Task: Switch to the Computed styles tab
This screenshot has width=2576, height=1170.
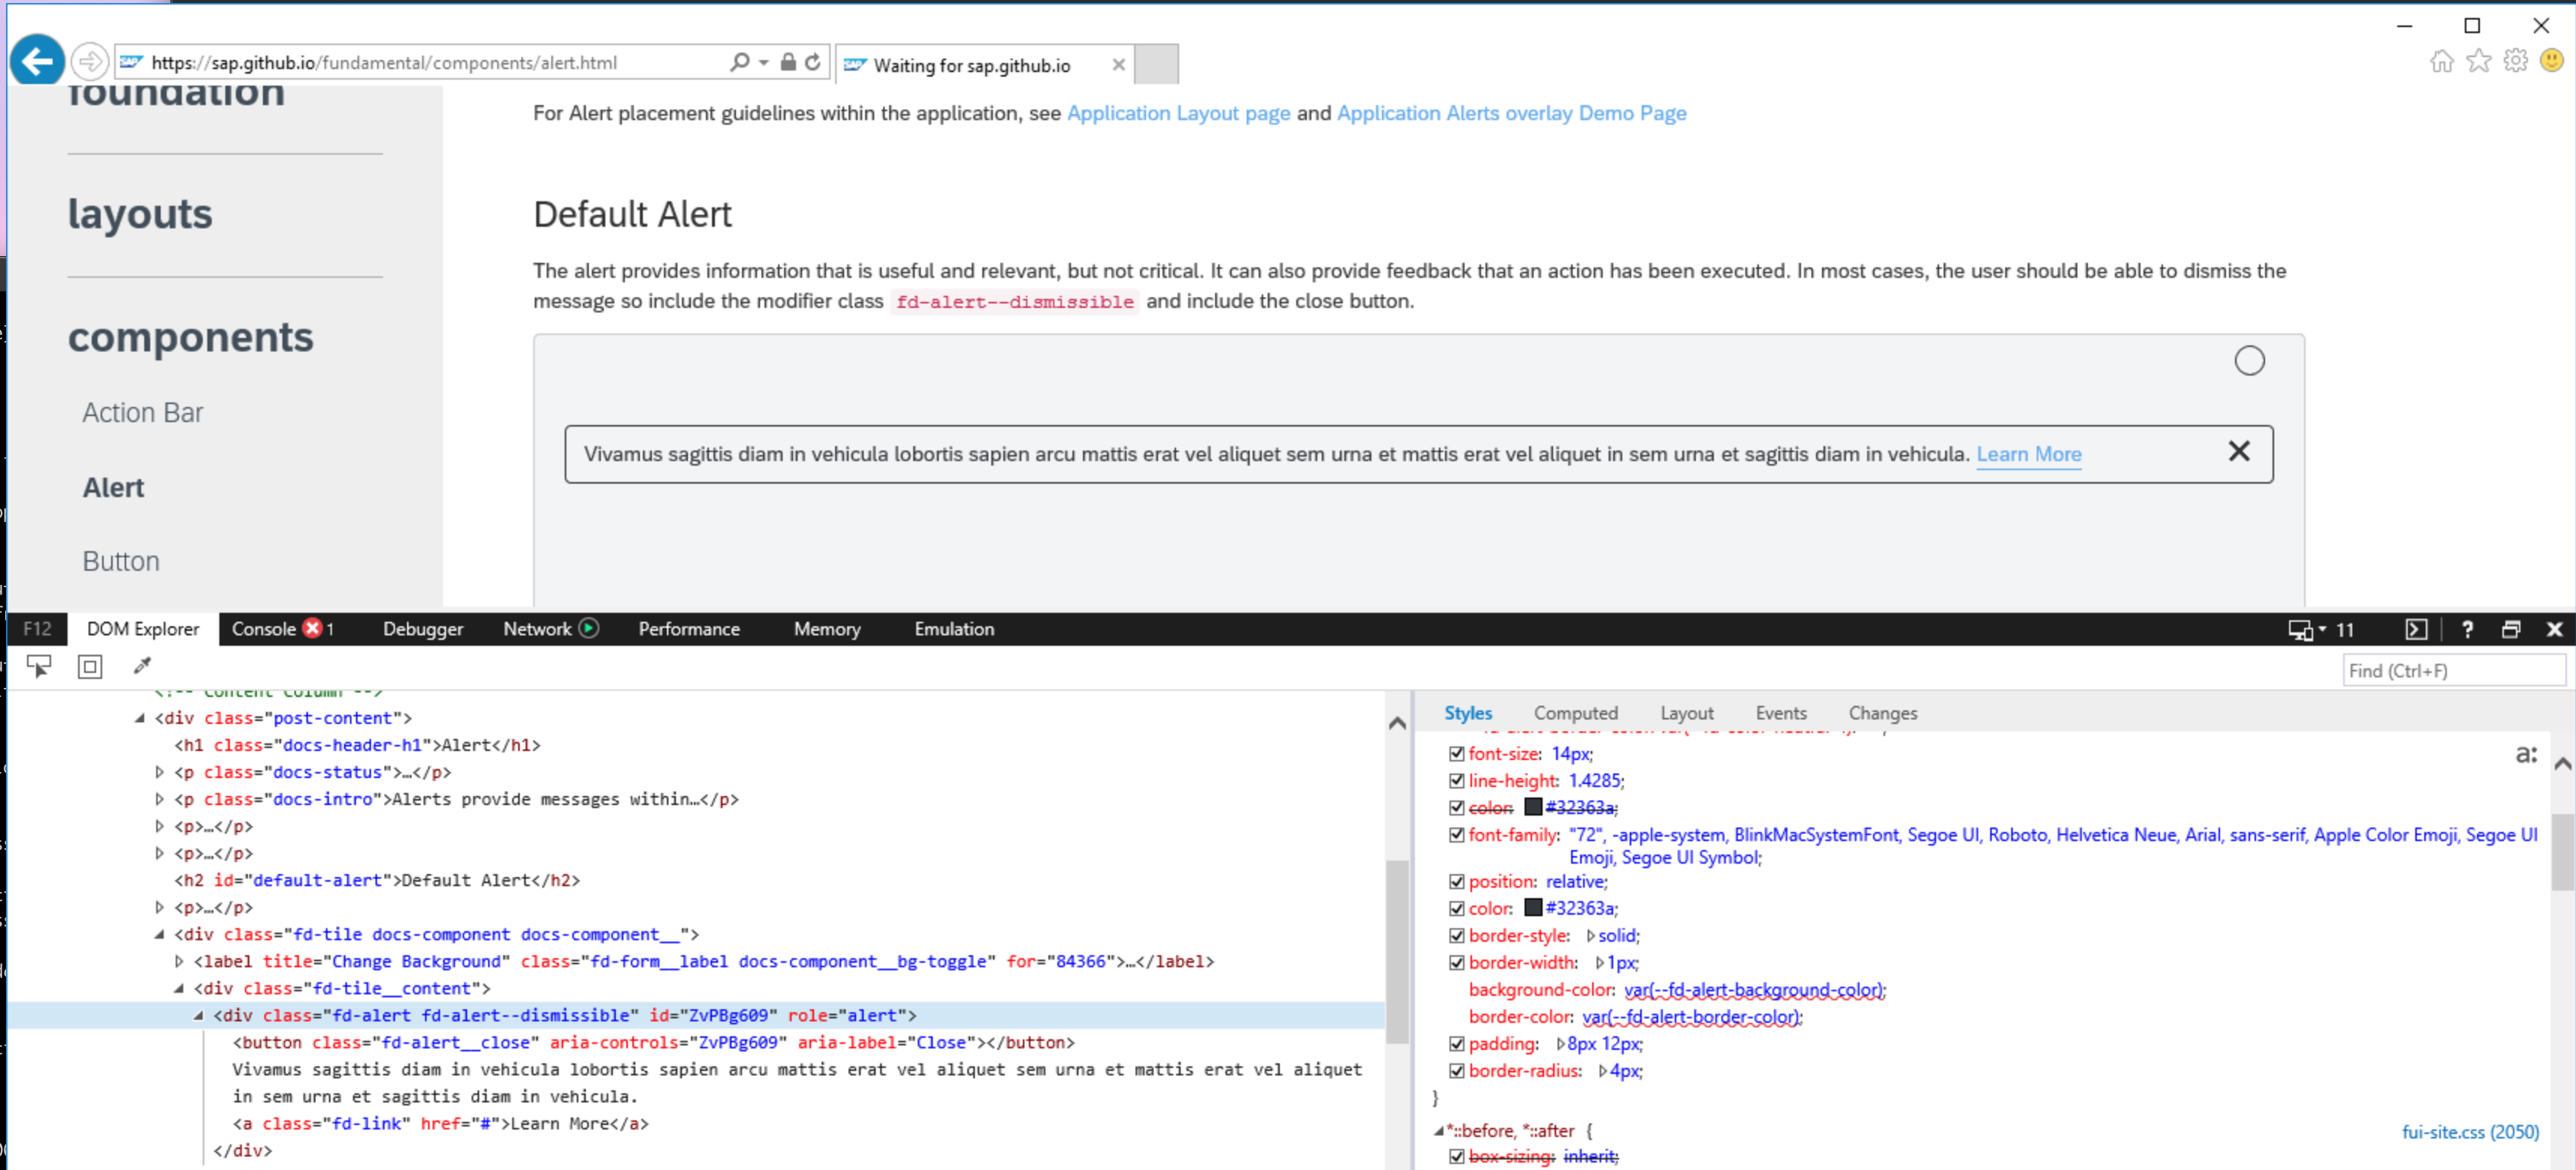Action: coord(1576,713)
